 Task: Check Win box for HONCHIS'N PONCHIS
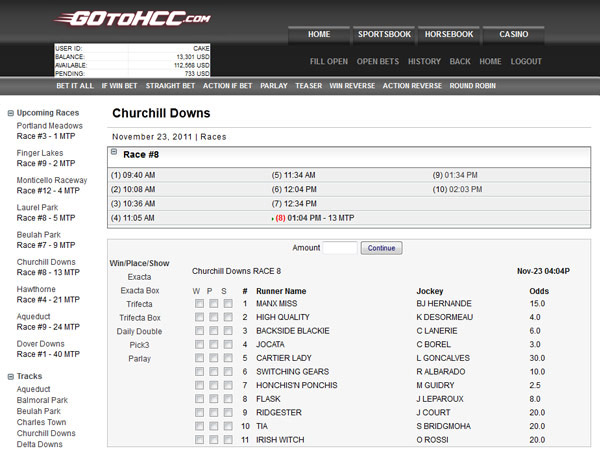[x=199, y=385]
